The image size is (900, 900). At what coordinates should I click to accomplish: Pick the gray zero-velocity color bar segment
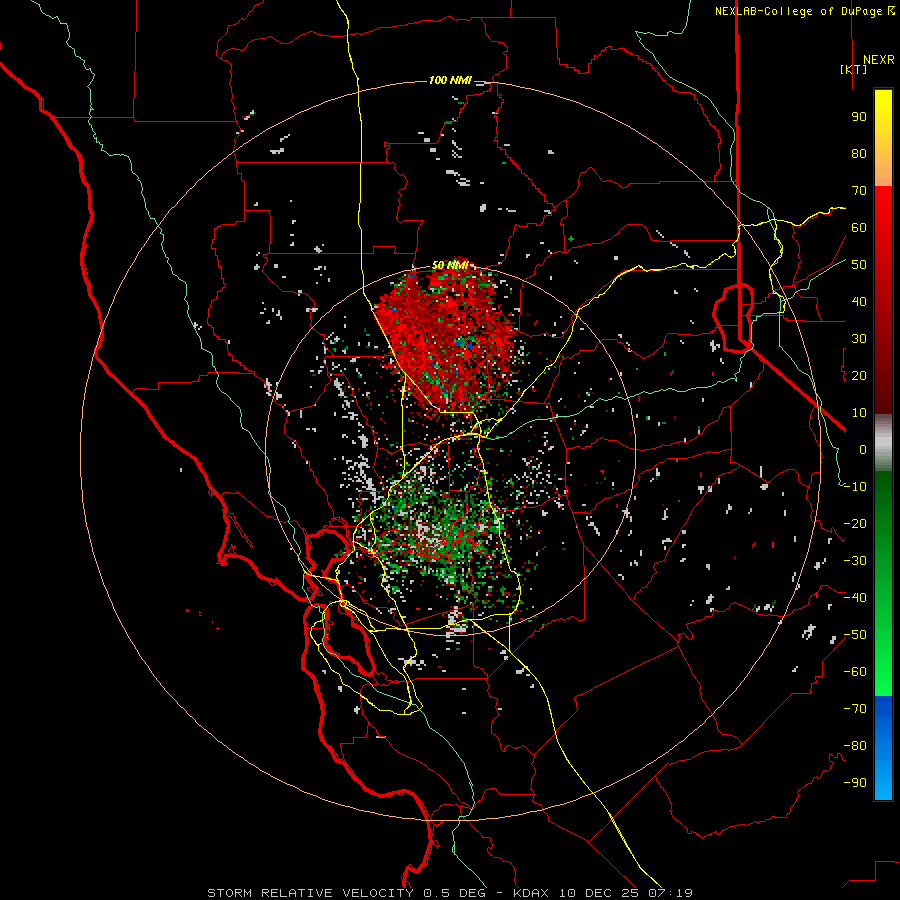pos(883,443)
